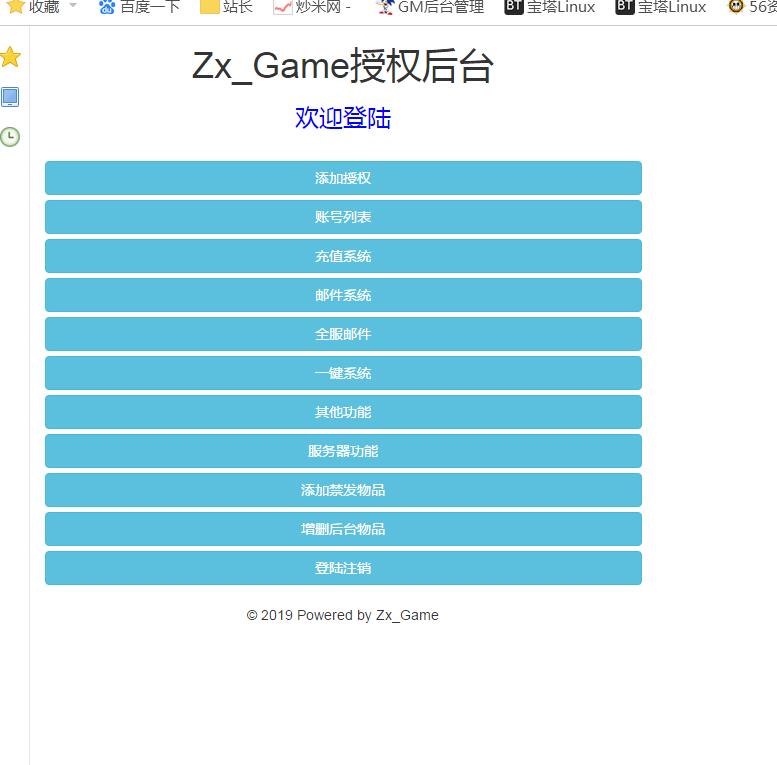Expand the 收藏 favorites dropdown arrow
Image resolution: width=777 pixels, height=765 pixels.
click(72, 6)
